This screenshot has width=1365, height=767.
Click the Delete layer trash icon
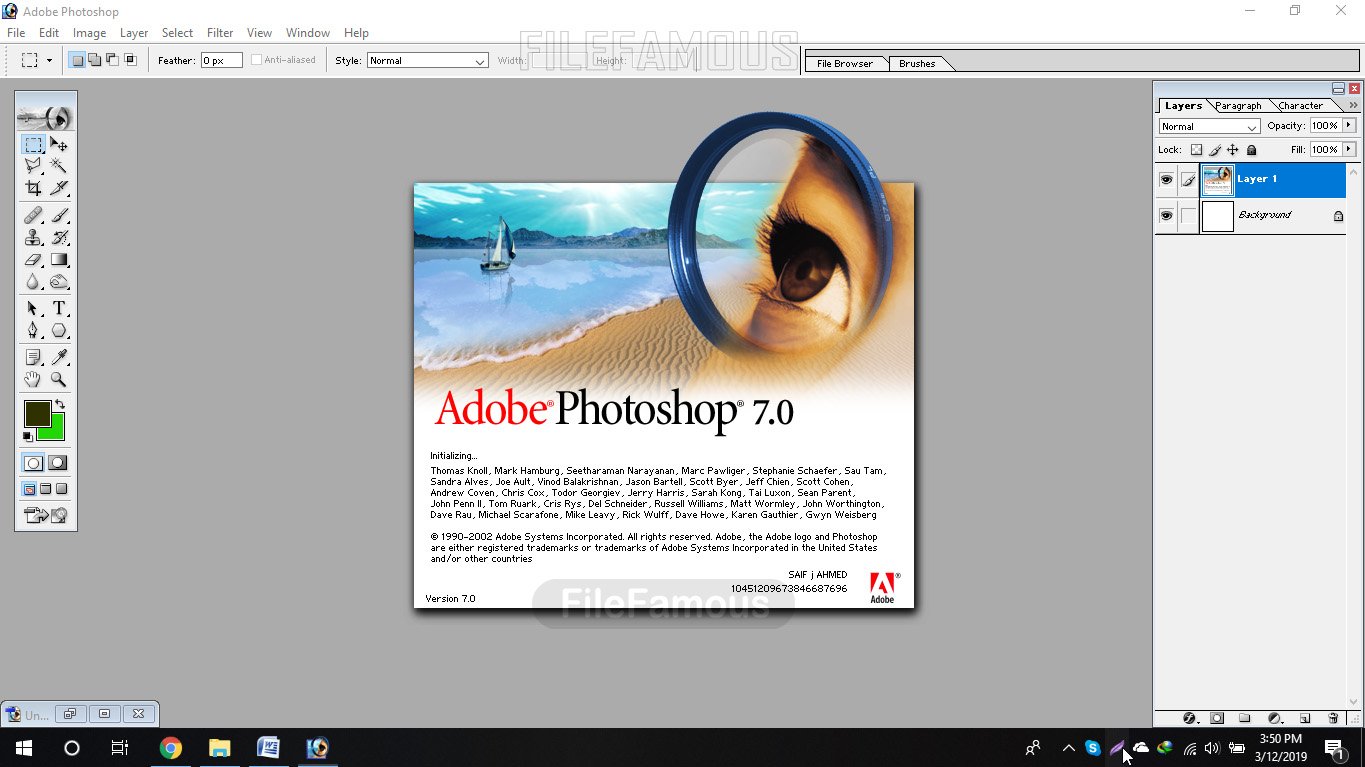pyautogui.click(x=1333, y=718)
